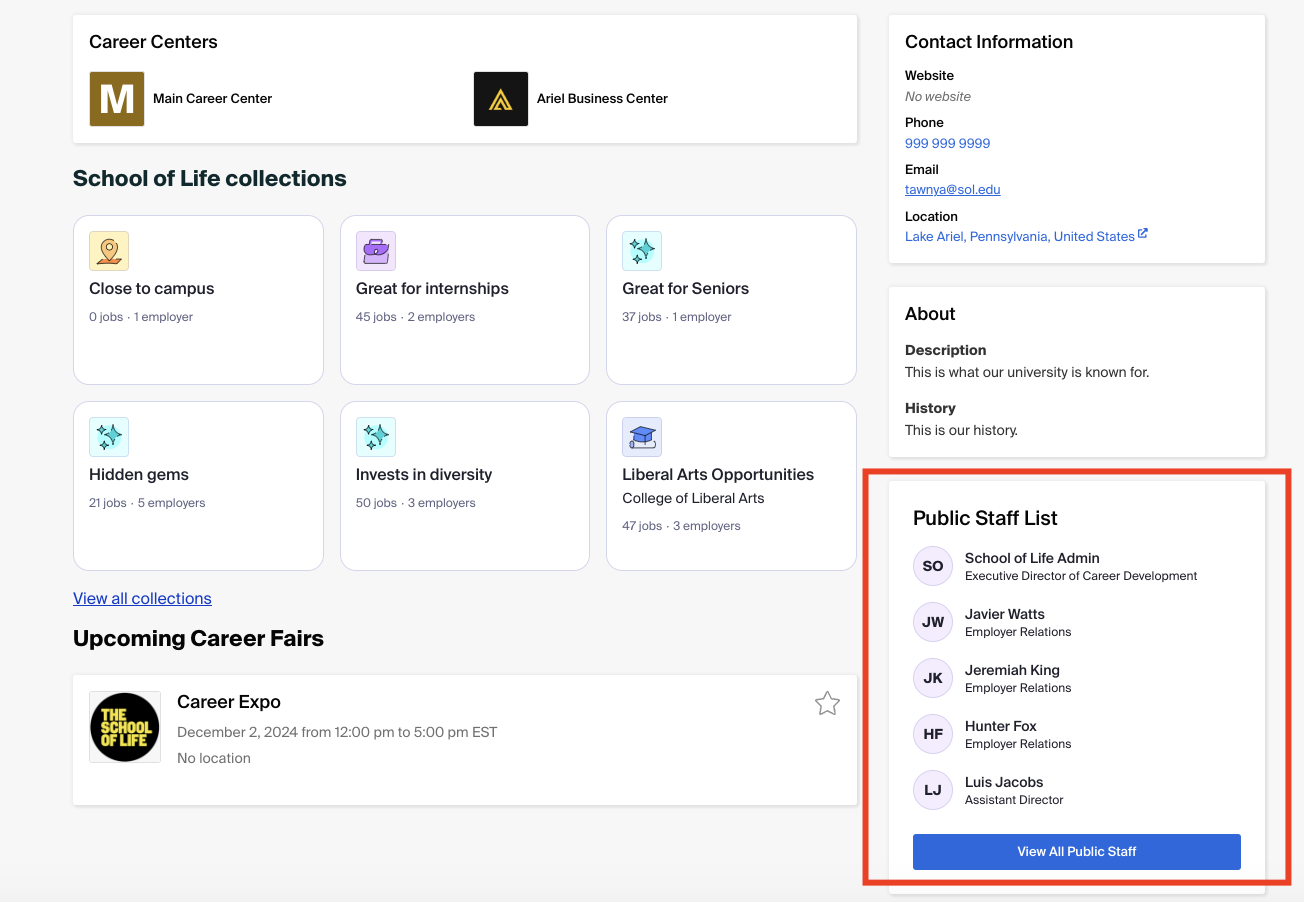Click The School of Life event logo
1304x902 pixels.
tap(125, 727)
